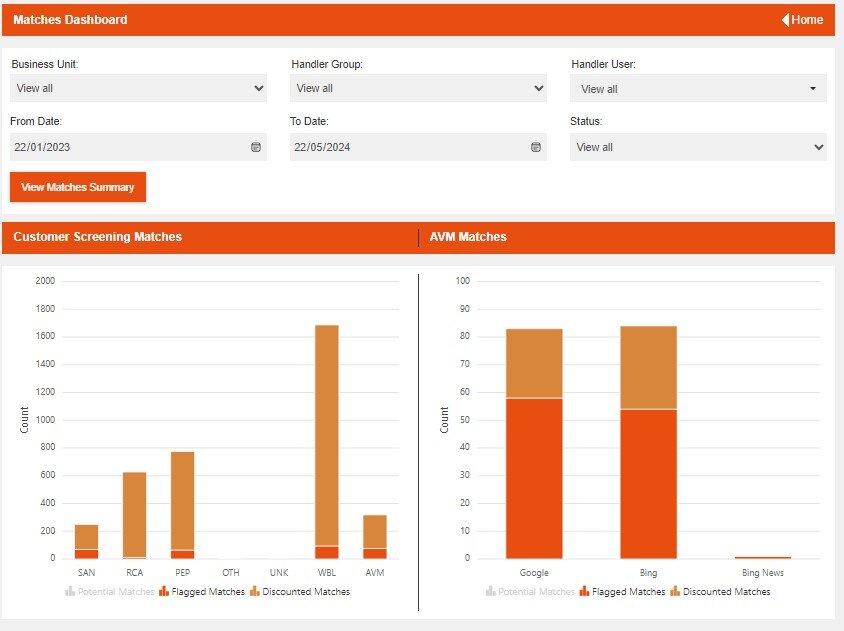
Task: Click the Flagged Matches legend icon under the screening chart
Action: pos(162,591)
